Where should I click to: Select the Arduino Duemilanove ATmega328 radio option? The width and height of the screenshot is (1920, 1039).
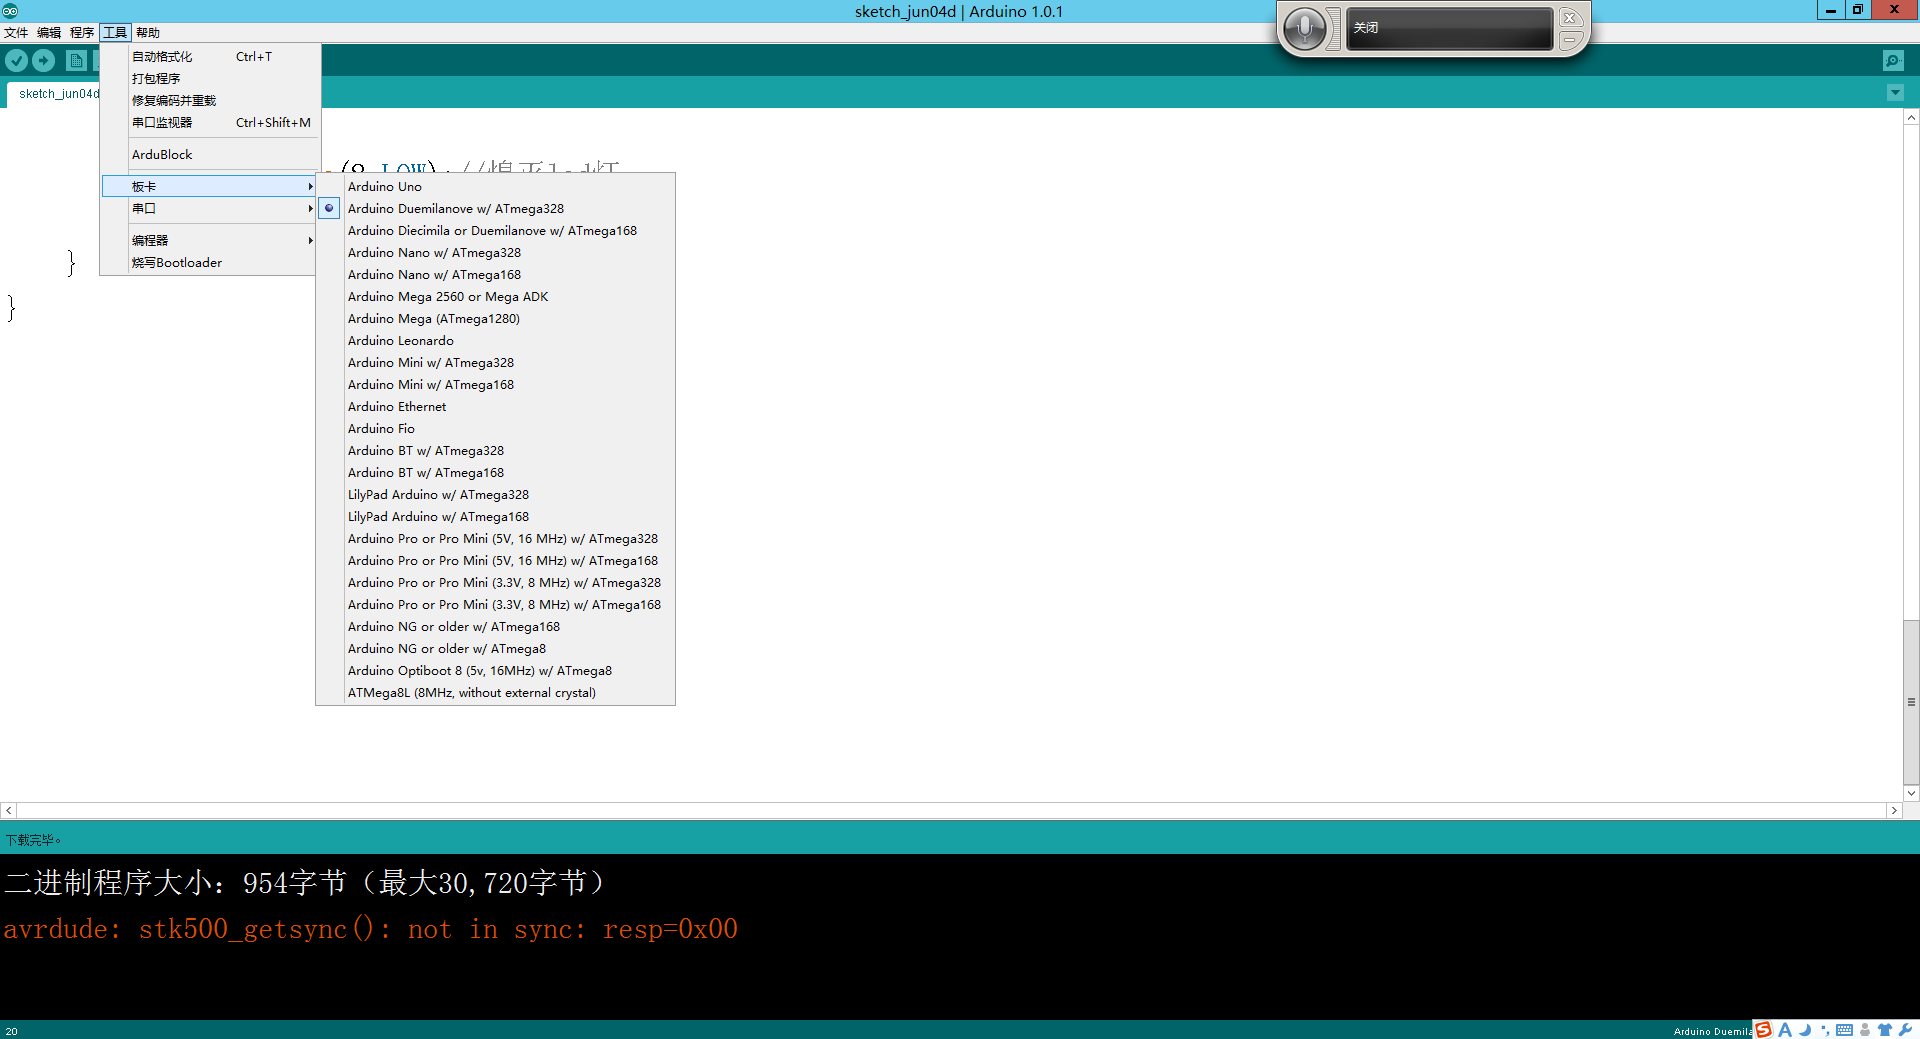point(329,208)
